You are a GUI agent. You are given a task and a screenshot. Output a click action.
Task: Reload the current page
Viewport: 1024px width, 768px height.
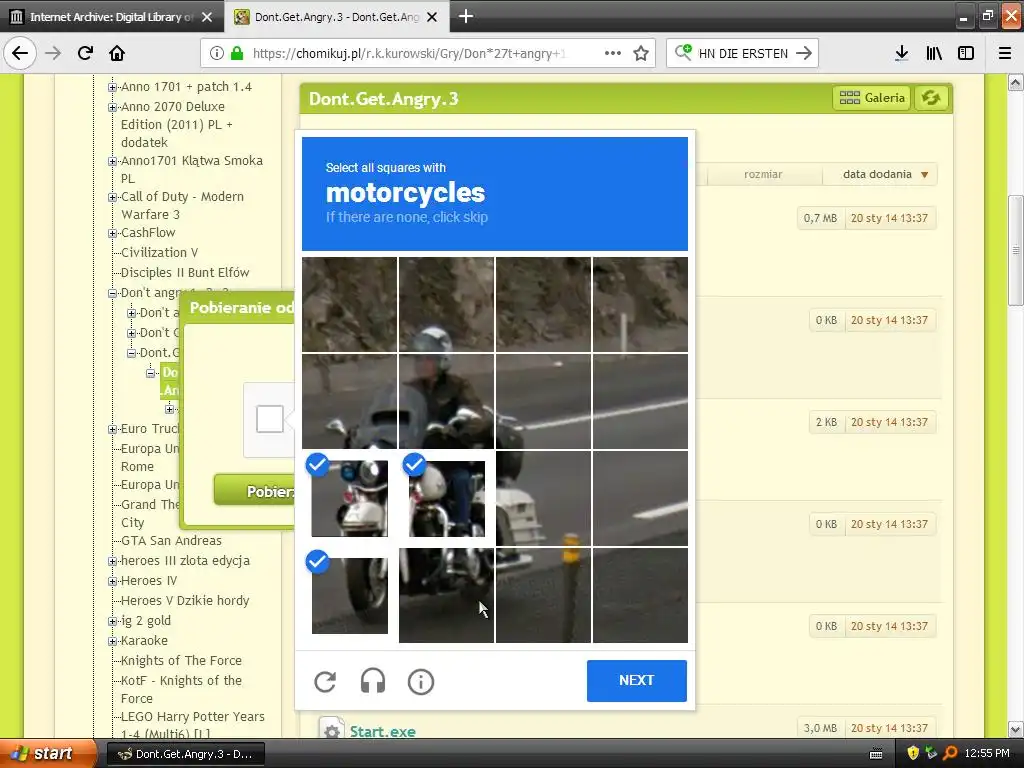tap(85, 53)
